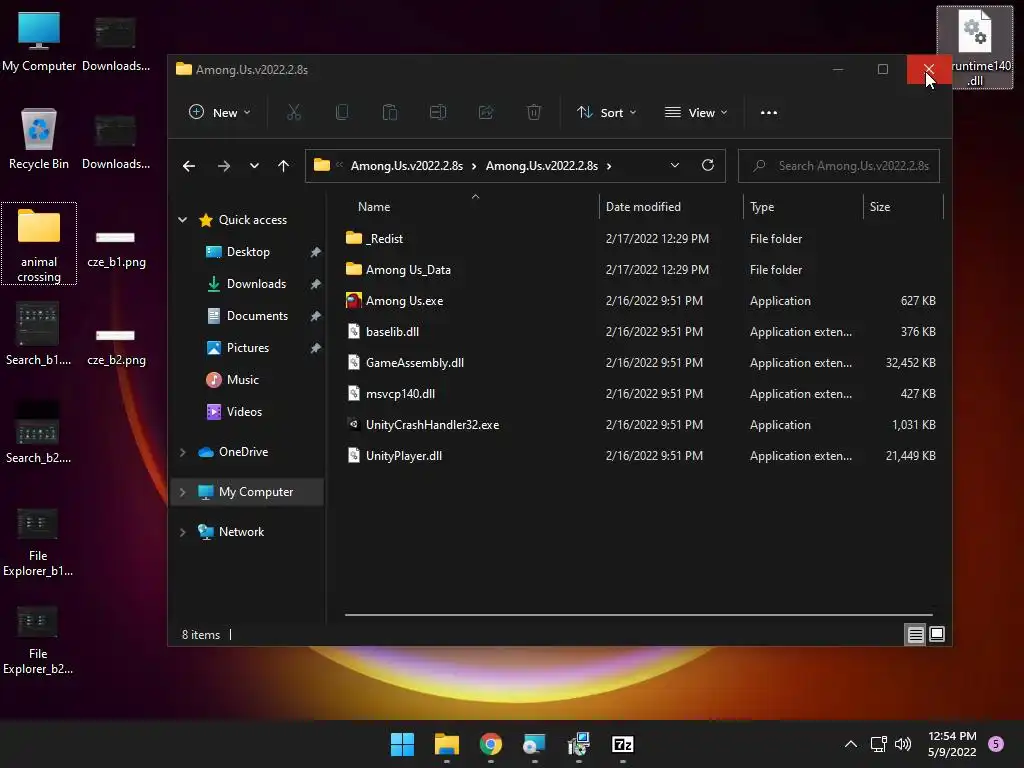Sort by the Name column header
Image resolution: width=1024 pixels, height=768 pixels.
(x=374, y=206)
